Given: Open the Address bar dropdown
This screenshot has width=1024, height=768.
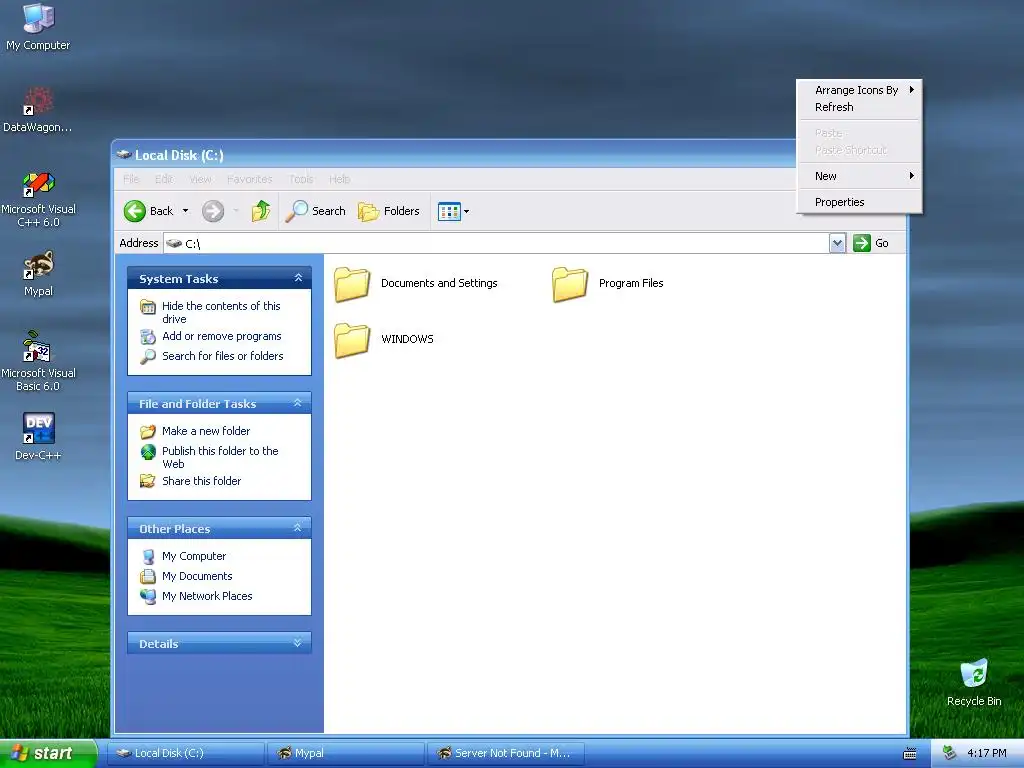Looking at the screenshot, I should [x=837, y=243].
